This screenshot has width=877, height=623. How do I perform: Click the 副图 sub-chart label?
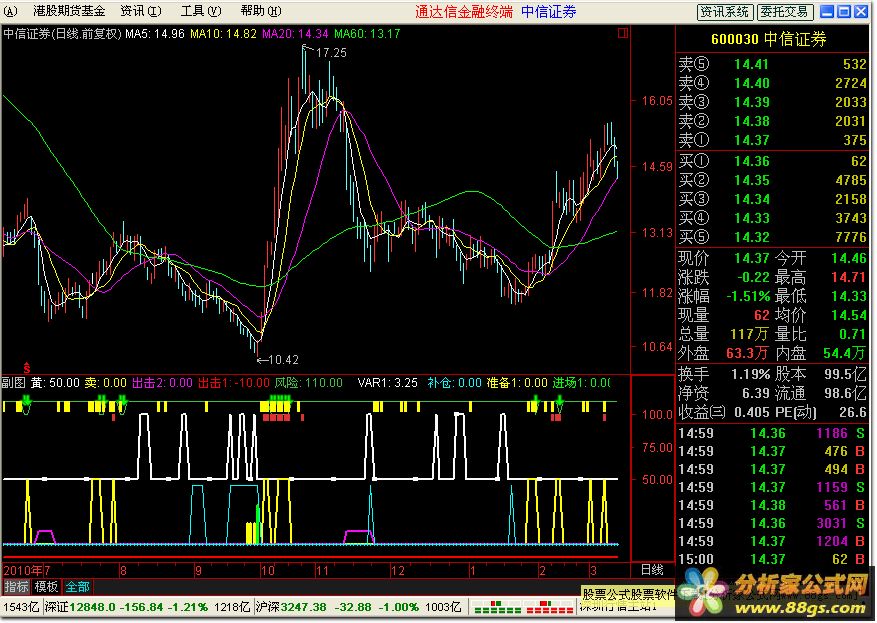14,383
